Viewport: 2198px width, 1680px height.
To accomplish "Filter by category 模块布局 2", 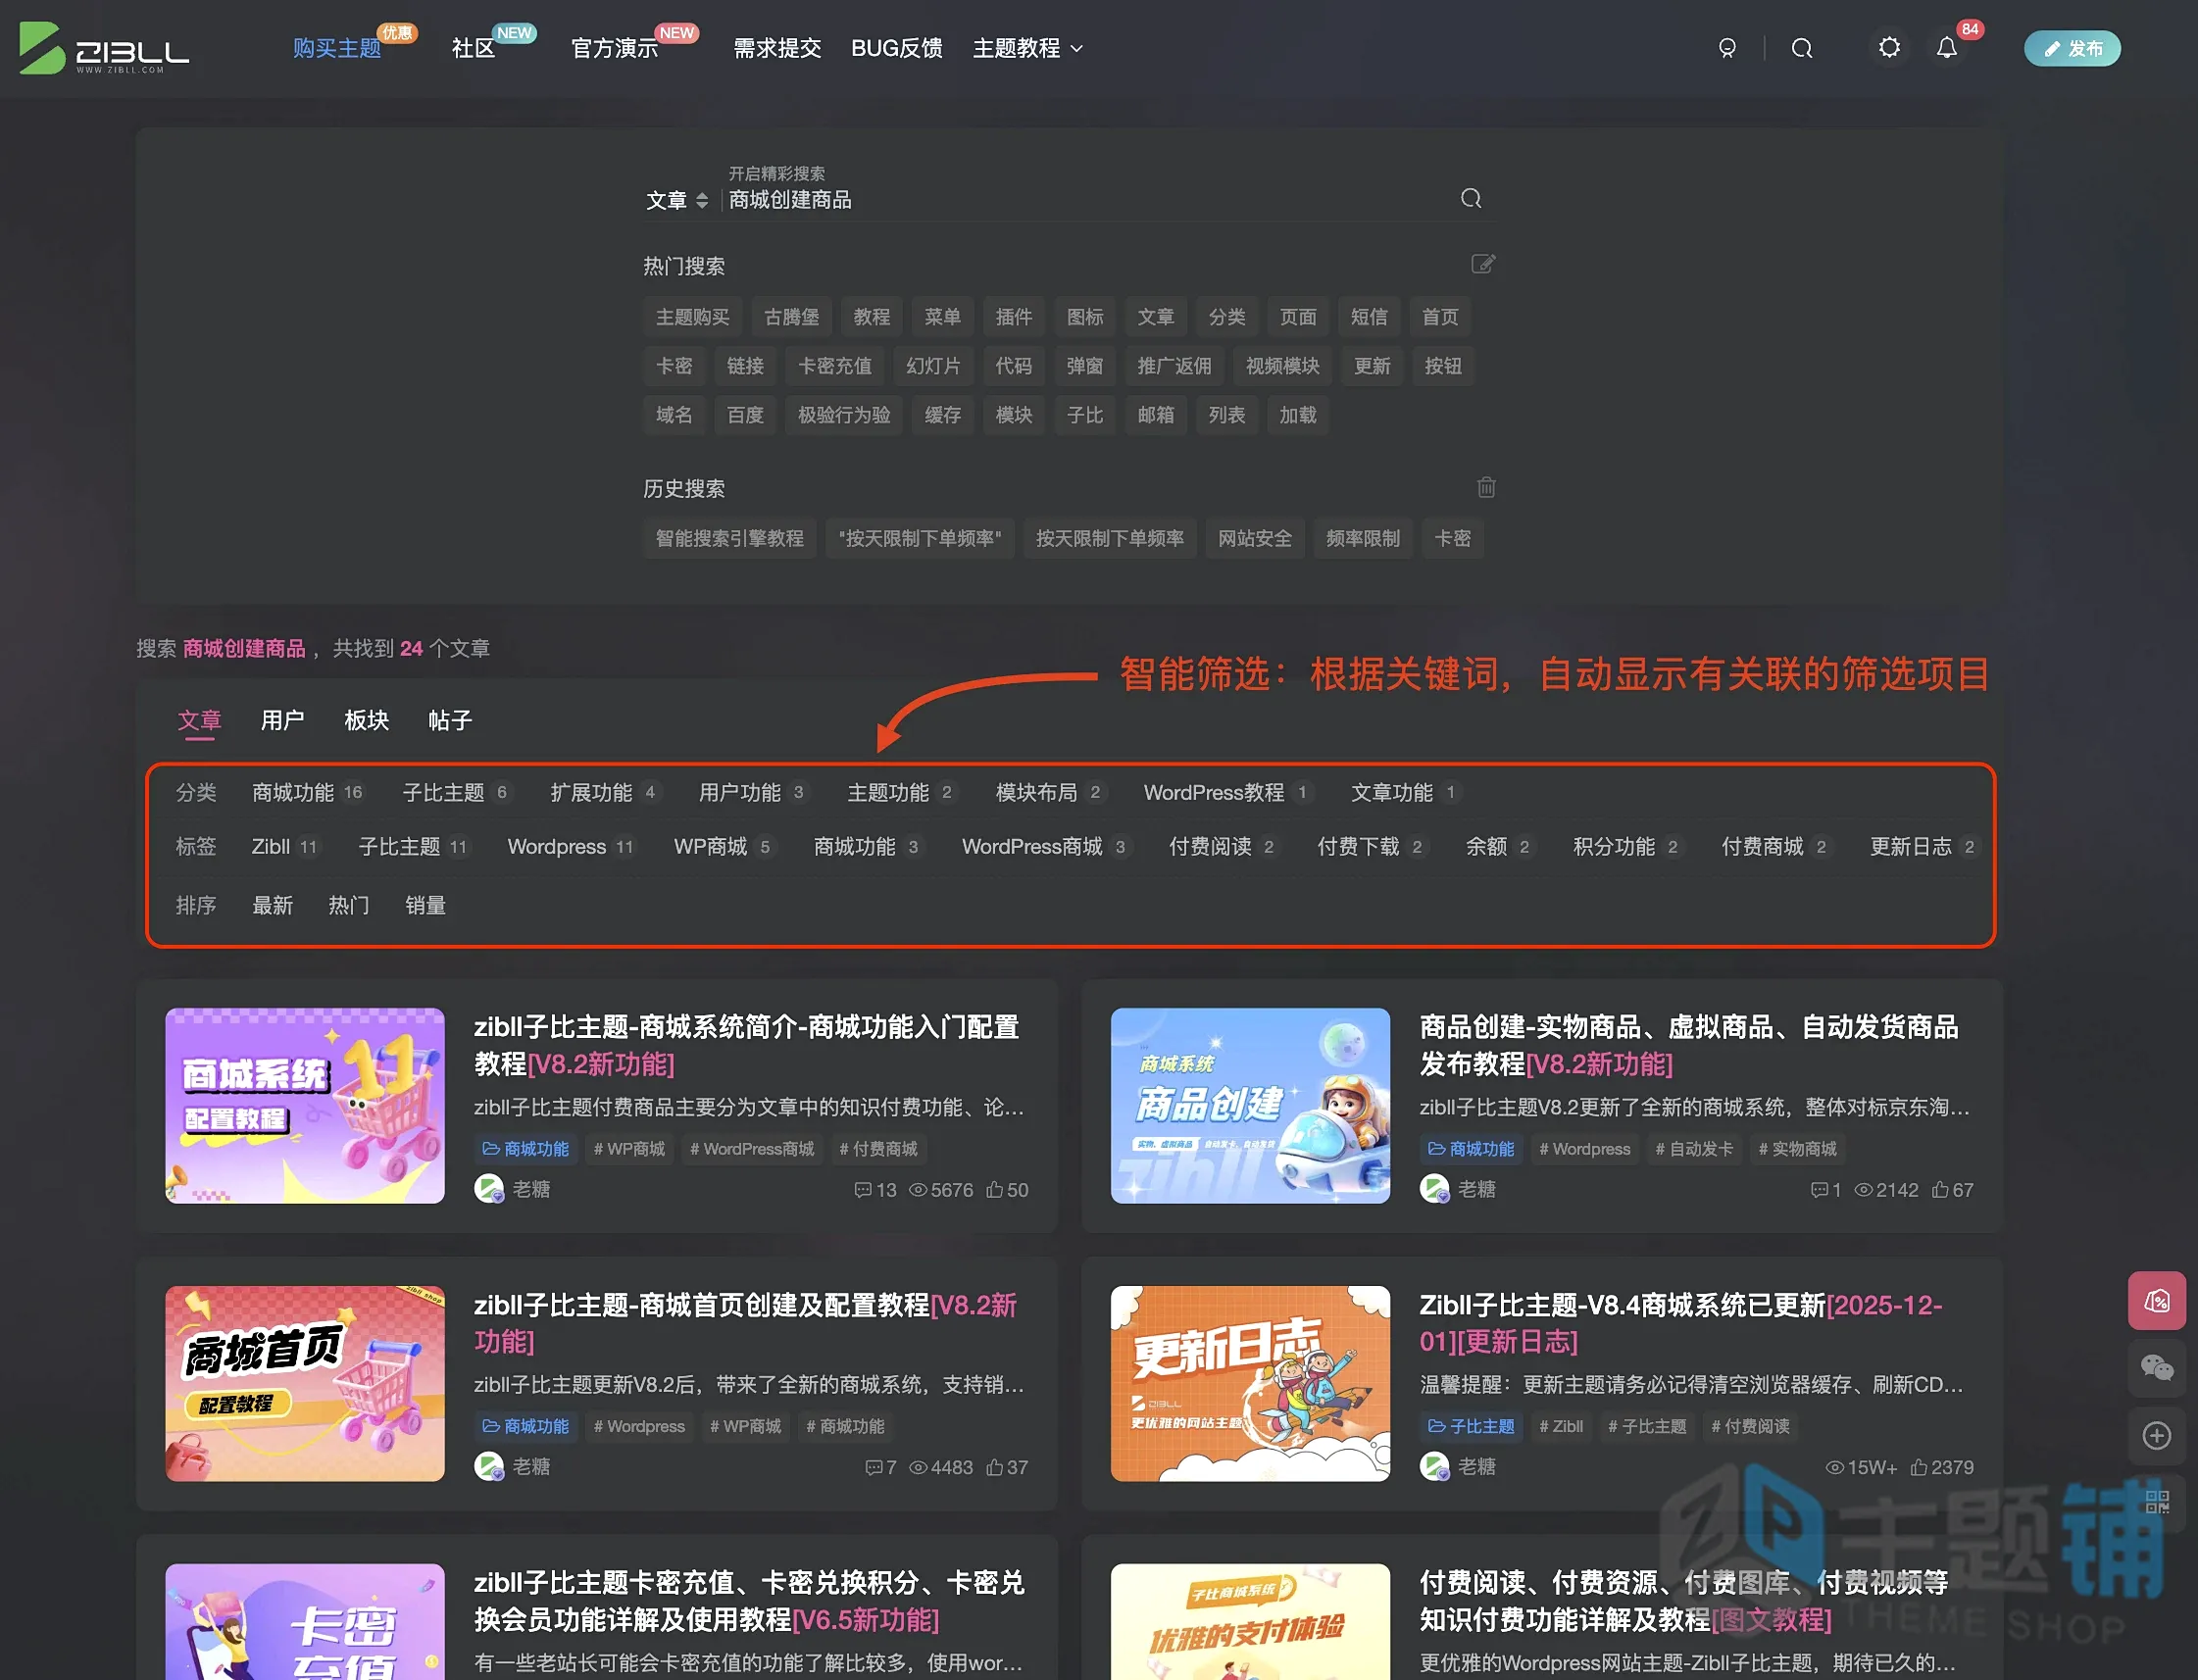I will 1050,793.
